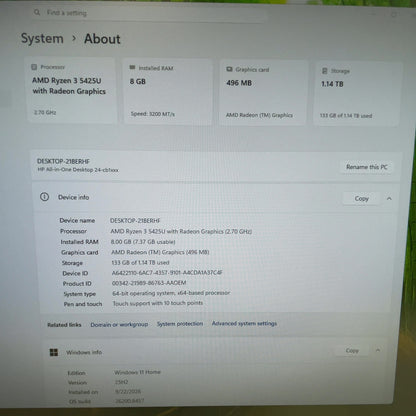Click AMD Radeon (TM) Graphics (496 MB) row value
Image resolution: width=416 pixels, height=416 pixels.
tap(160, 252)
